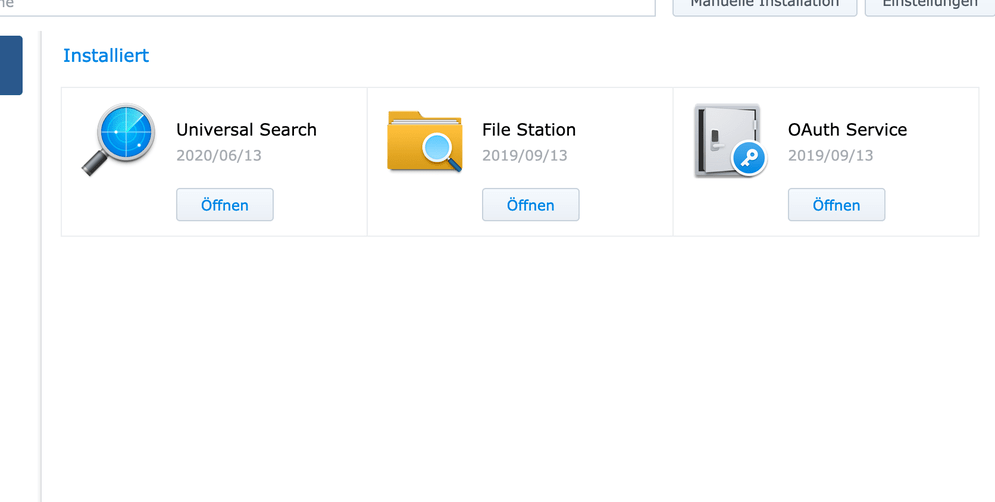Screen dimensions: 995x502
Task: Click the date 2019/09/13 under File Station
Action: [525, 155]
